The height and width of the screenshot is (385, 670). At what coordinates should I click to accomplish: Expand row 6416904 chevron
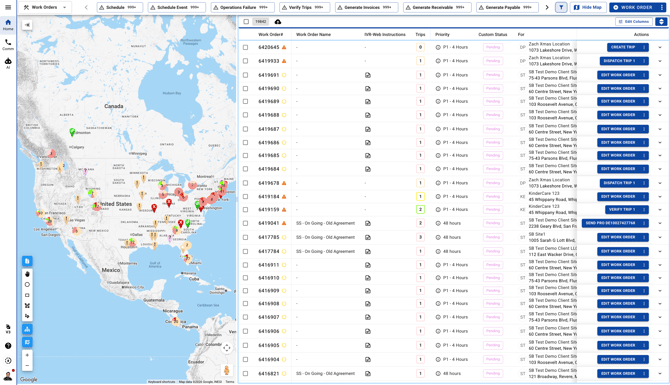(x=660, y=360)
